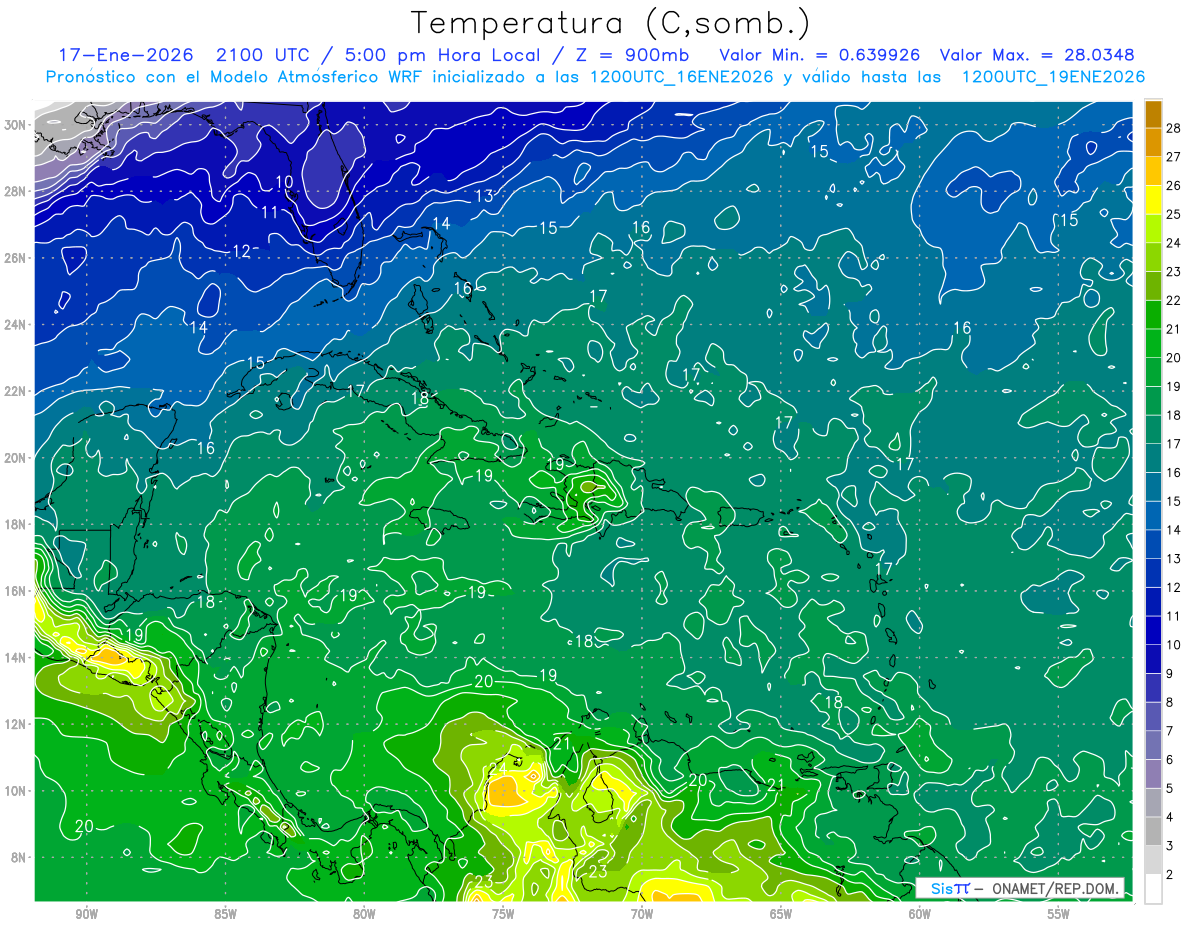Viewport: 1200px width, 927px height.
Task: Click the 80W longitude axis label
Action: point(364,914)
